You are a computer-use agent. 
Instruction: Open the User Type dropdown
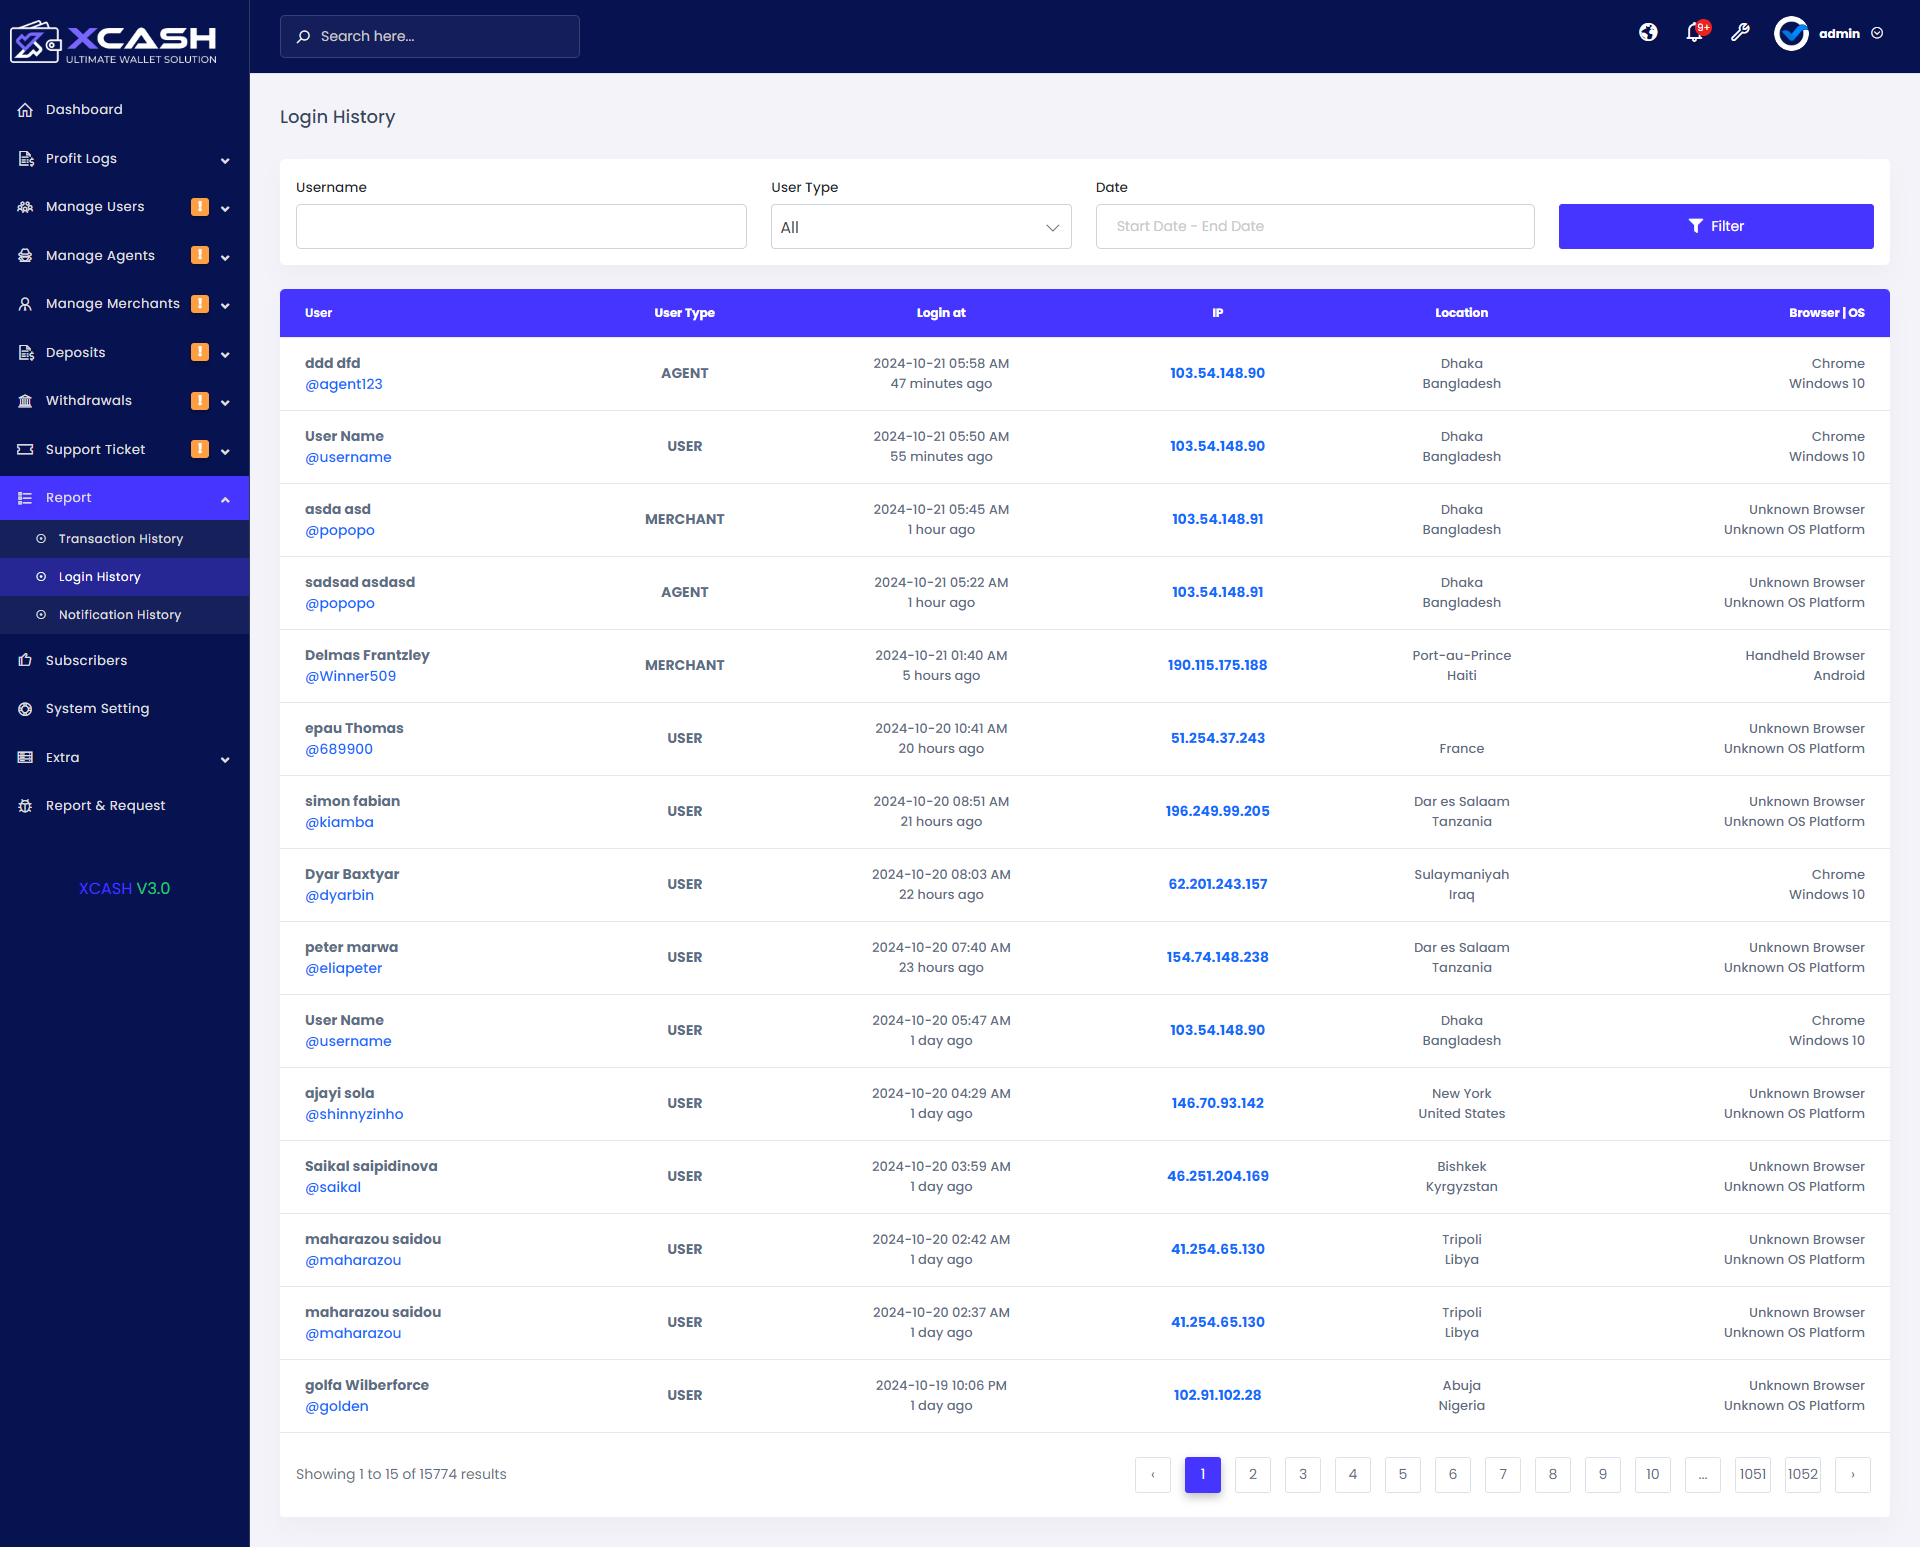(x=920, y=227)
